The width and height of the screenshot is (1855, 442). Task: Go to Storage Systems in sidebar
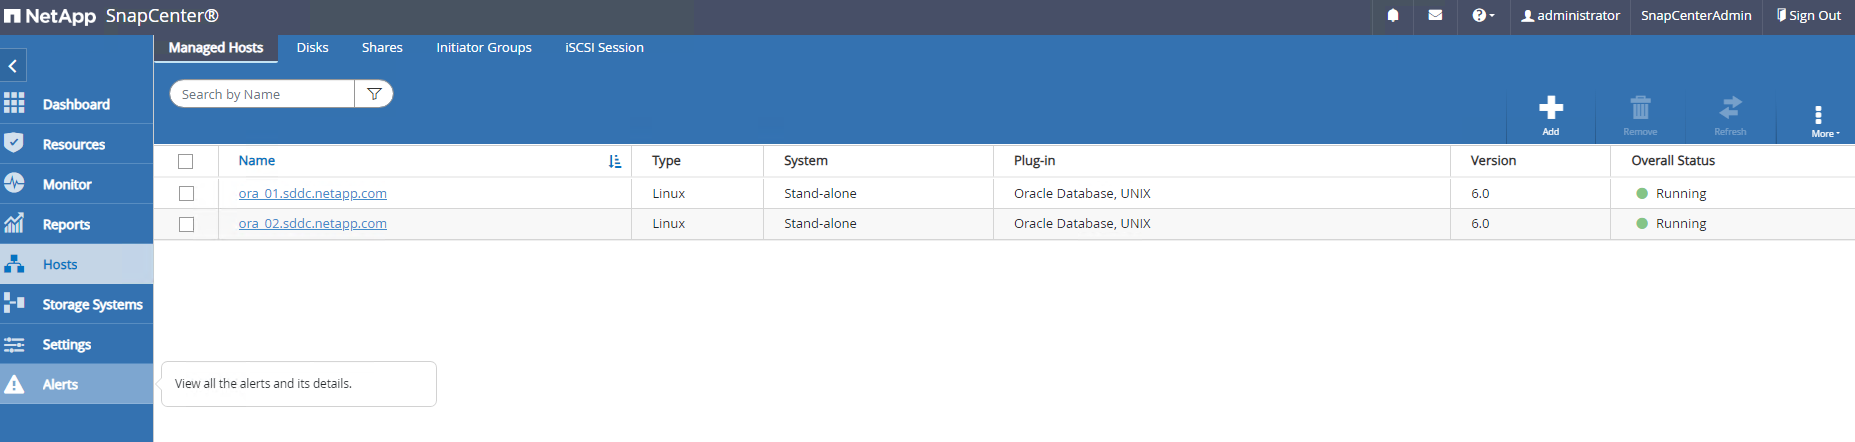click(92, 305)
